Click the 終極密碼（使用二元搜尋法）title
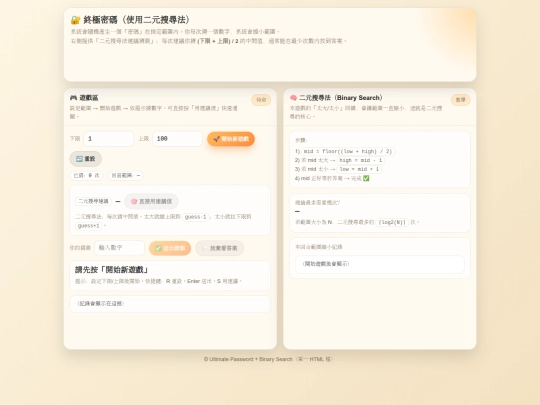540x405 pixels. pos(137,20)
